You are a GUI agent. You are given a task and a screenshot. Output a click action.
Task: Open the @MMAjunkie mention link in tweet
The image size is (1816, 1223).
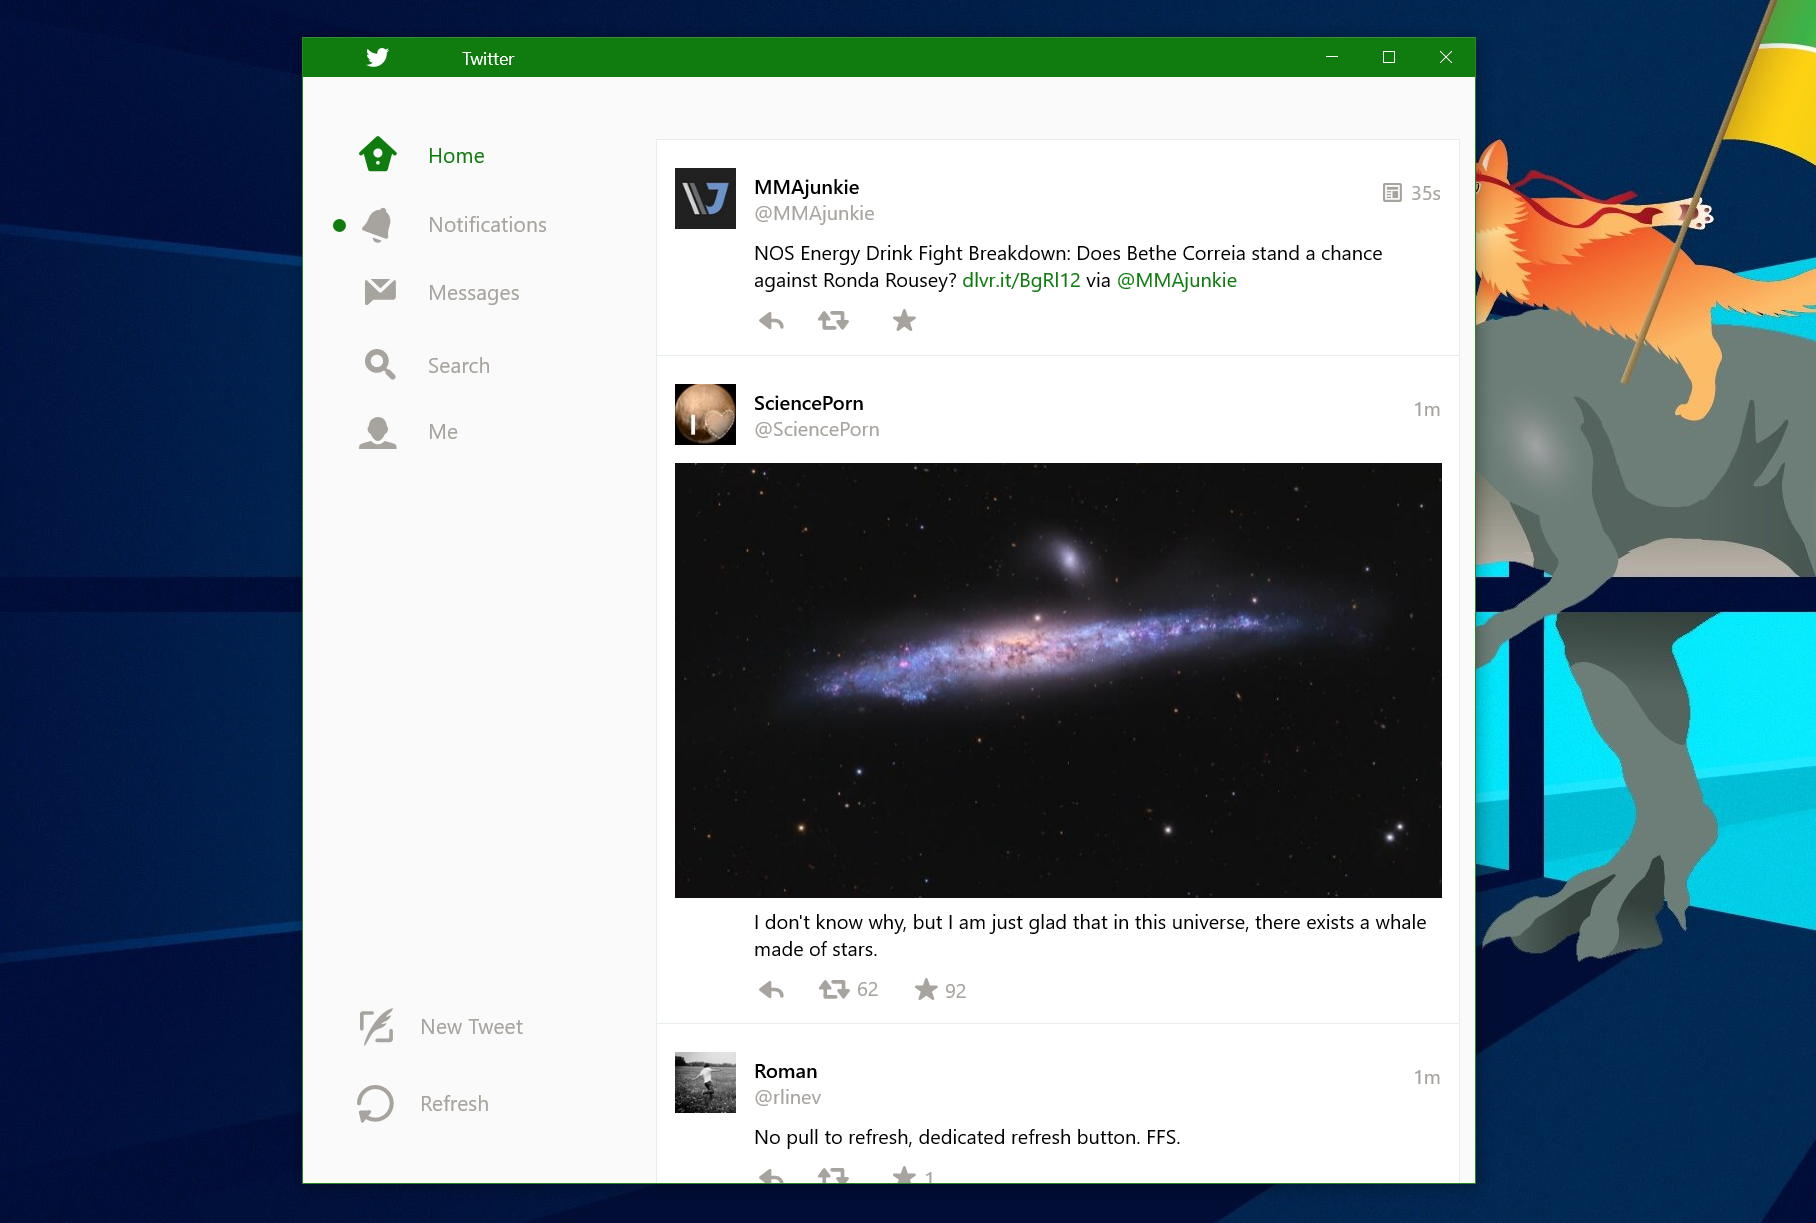[1176, 281]
